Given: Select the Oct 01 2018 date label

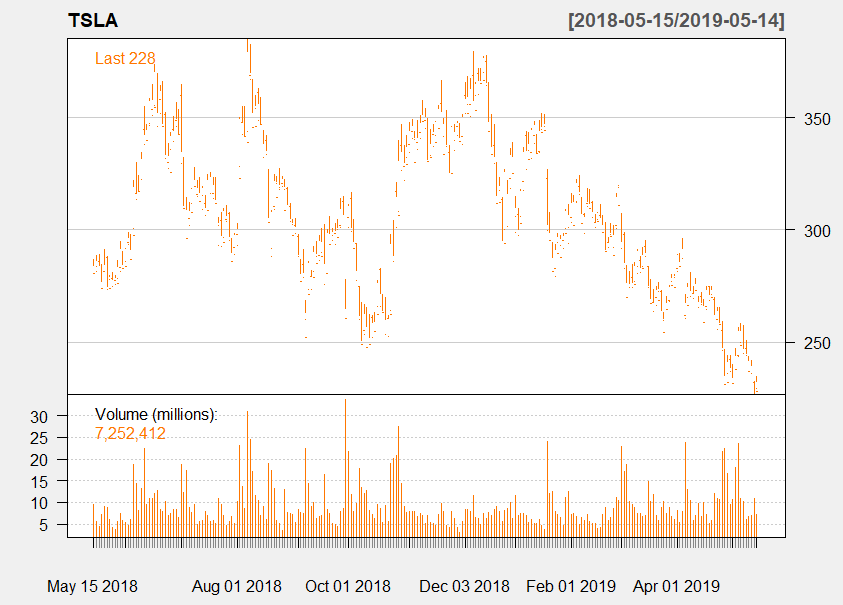Looking at the screenshot, I should (x=348, y=586).
